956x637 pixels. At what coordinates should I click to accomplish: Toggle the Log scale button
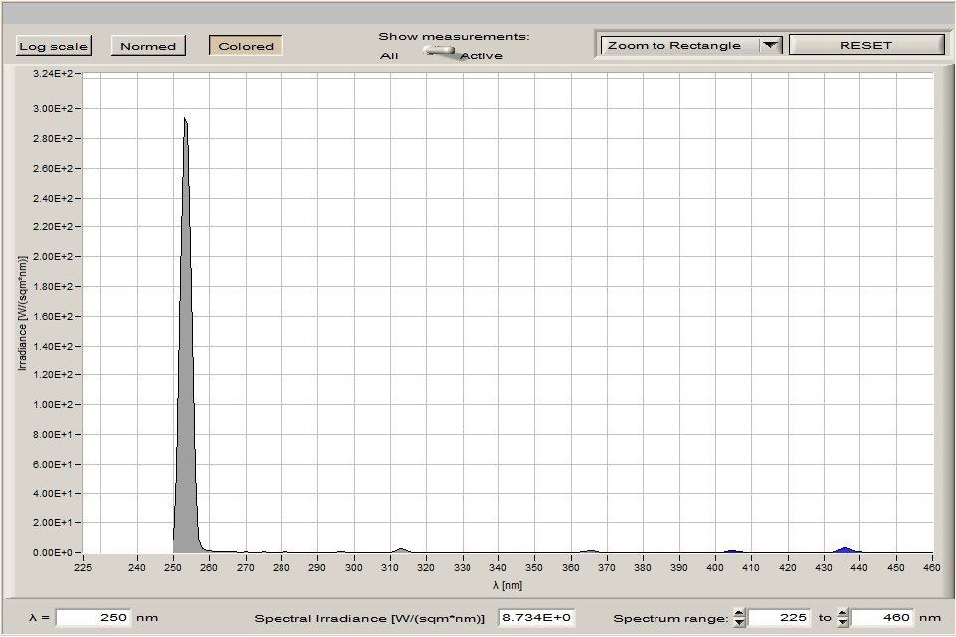[x=54, y=46]
